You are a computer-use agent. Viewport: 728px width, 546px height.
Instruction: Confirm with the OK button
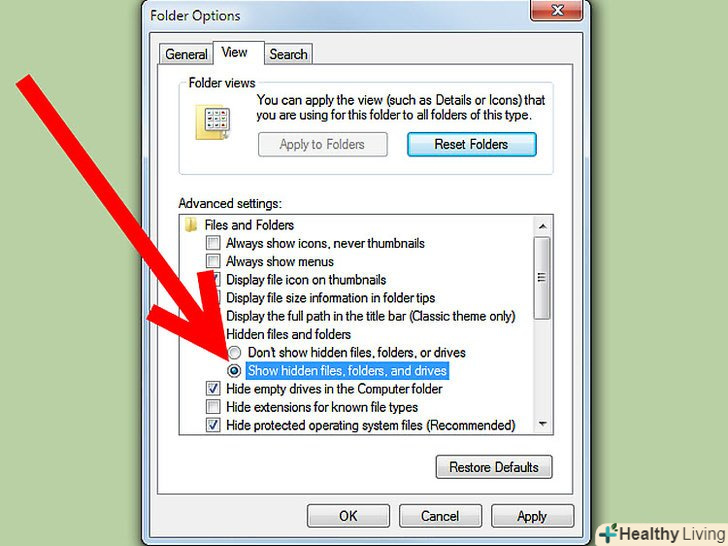point(348,516)
